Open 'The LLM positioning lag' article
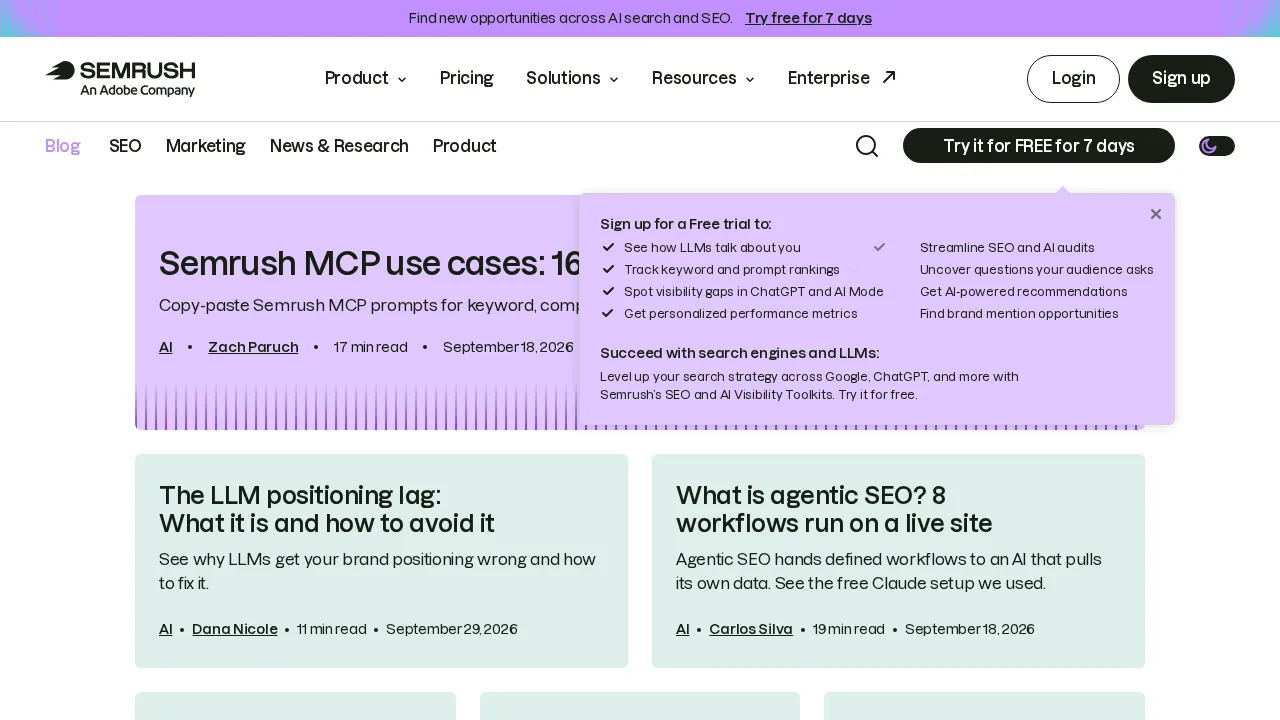Viewport: 1280px width, 720px height. pyautogui.click(x=327, y=509)
